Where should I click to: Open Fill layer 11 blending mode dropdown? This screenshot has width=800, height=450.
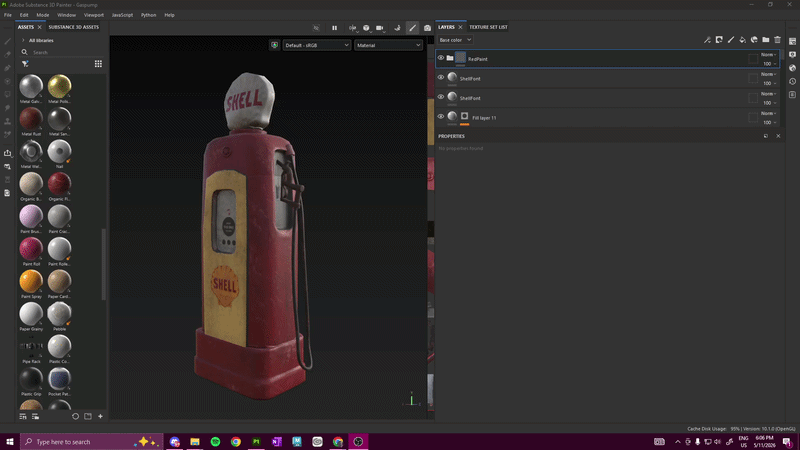pyautogui.click(x=768, y=113)
